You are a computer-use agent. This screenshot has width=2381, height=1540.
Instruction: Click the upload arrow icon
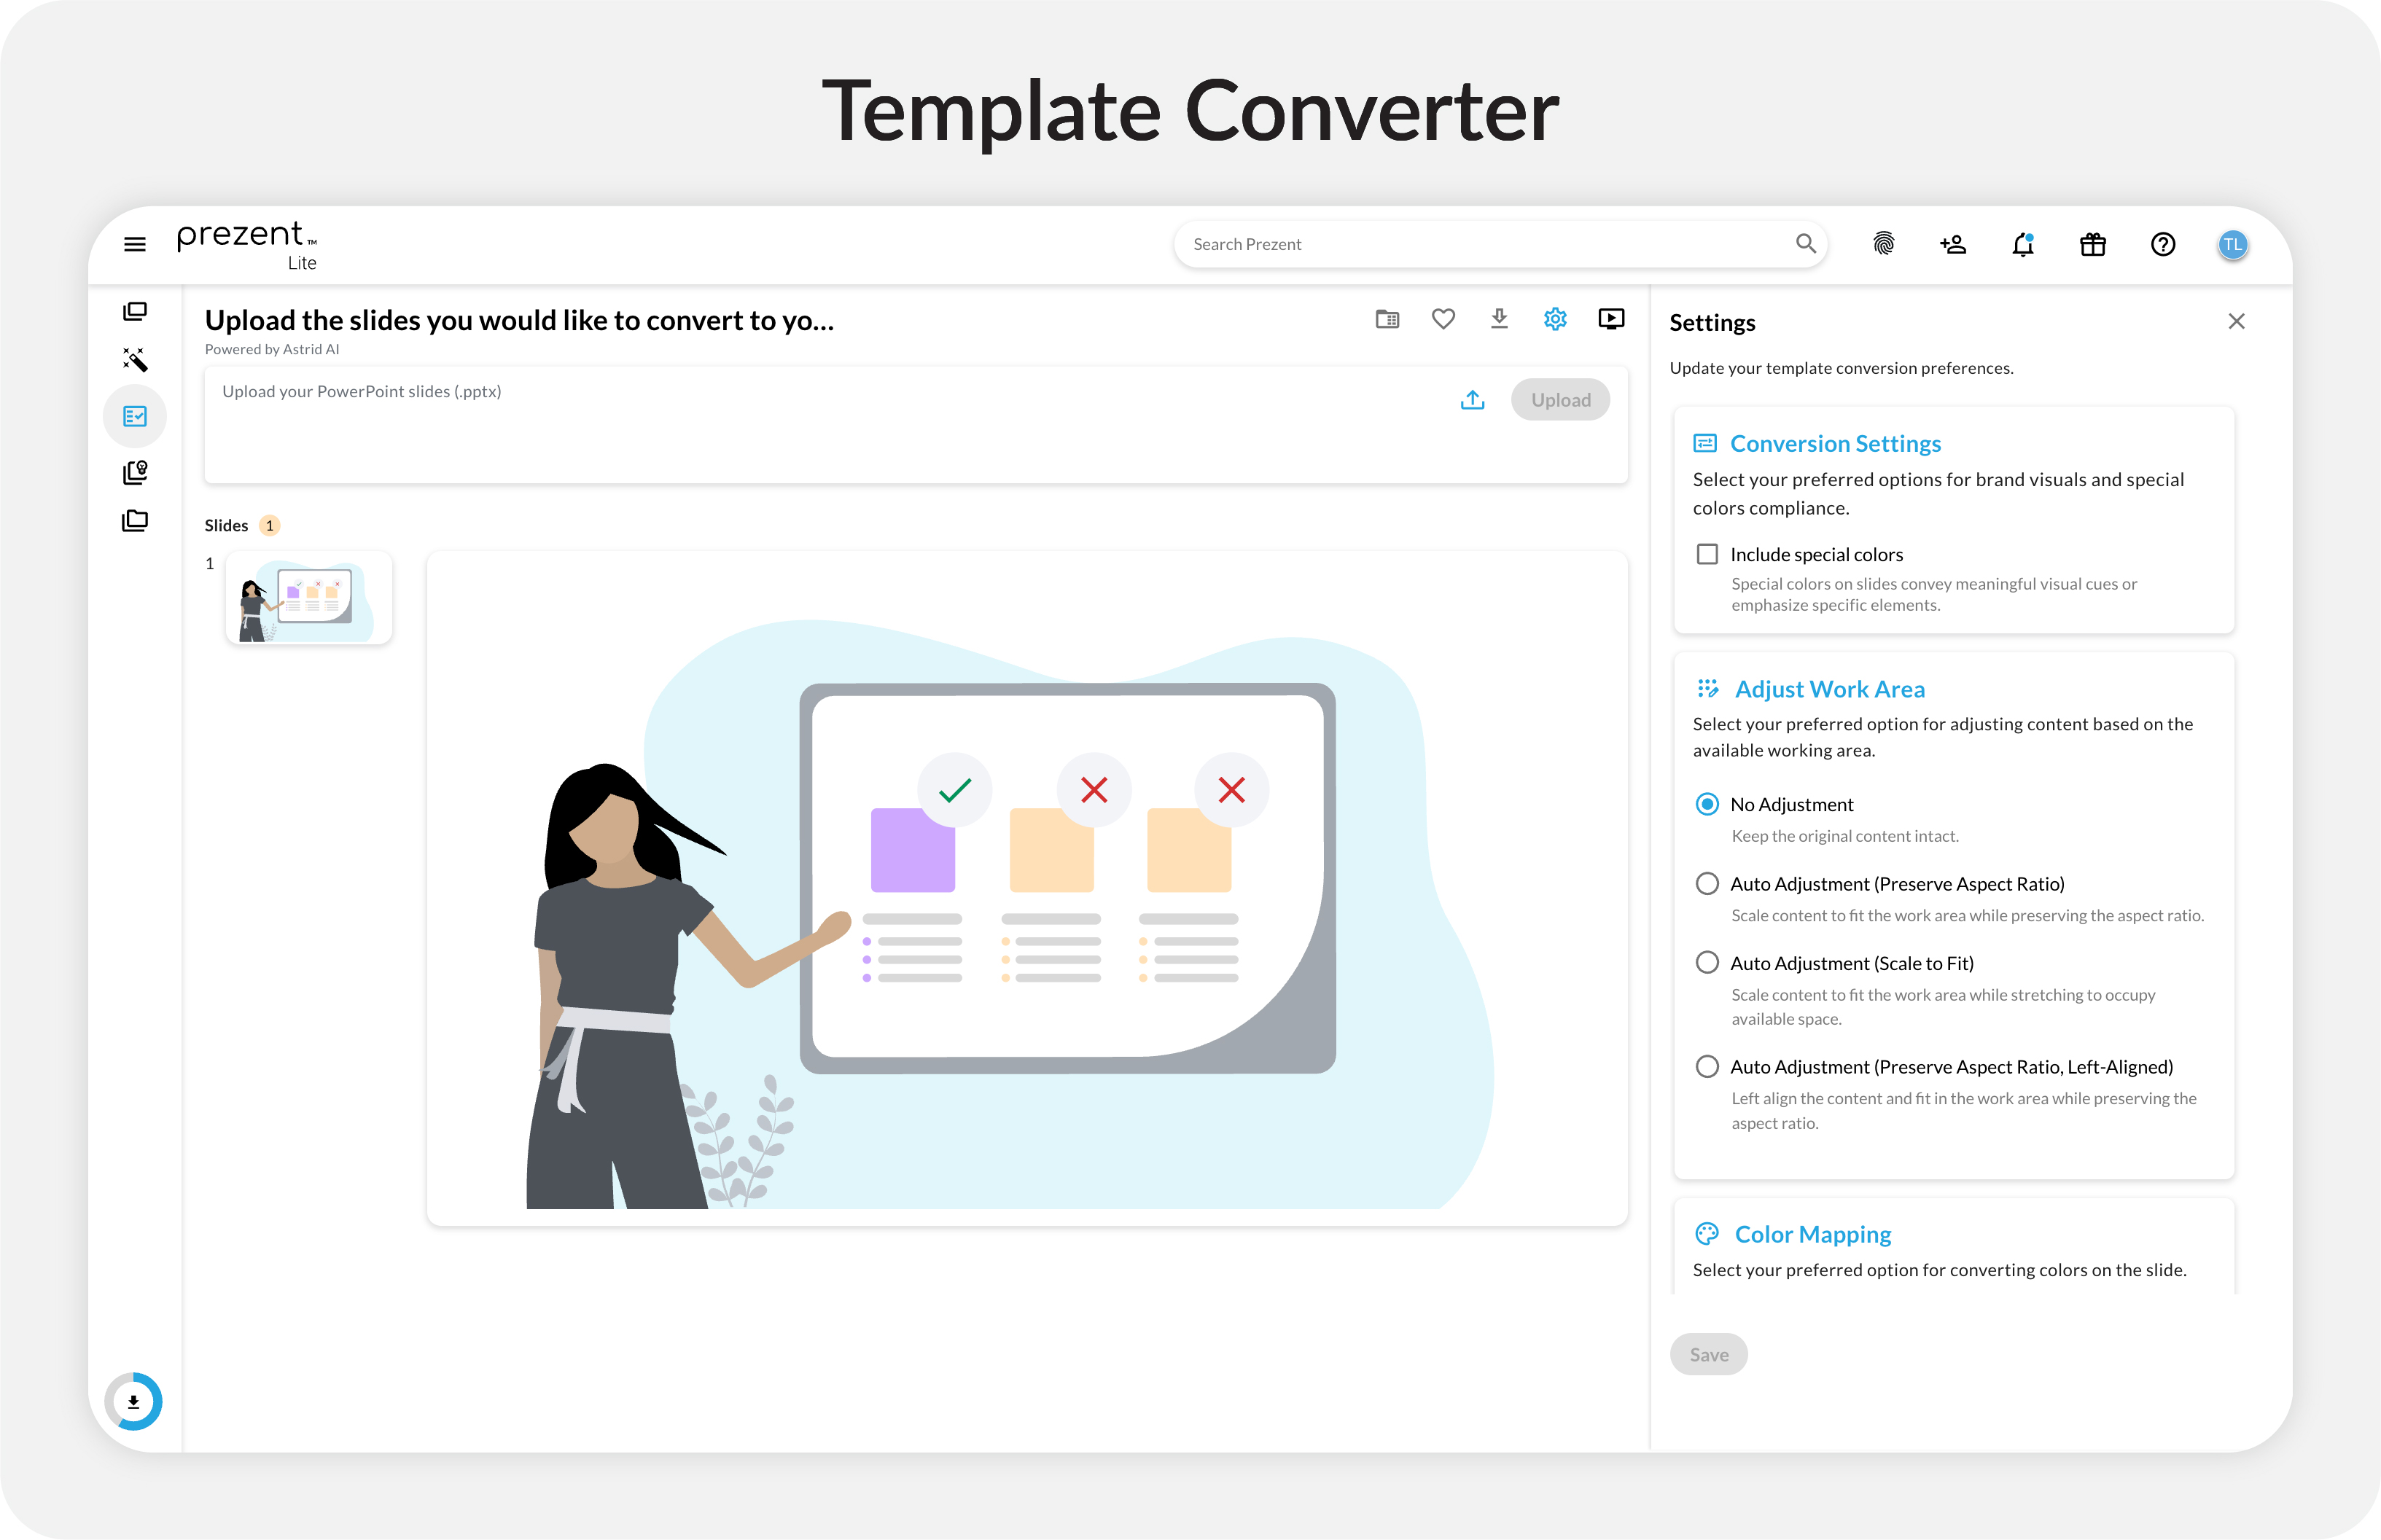click(1472, 400)
